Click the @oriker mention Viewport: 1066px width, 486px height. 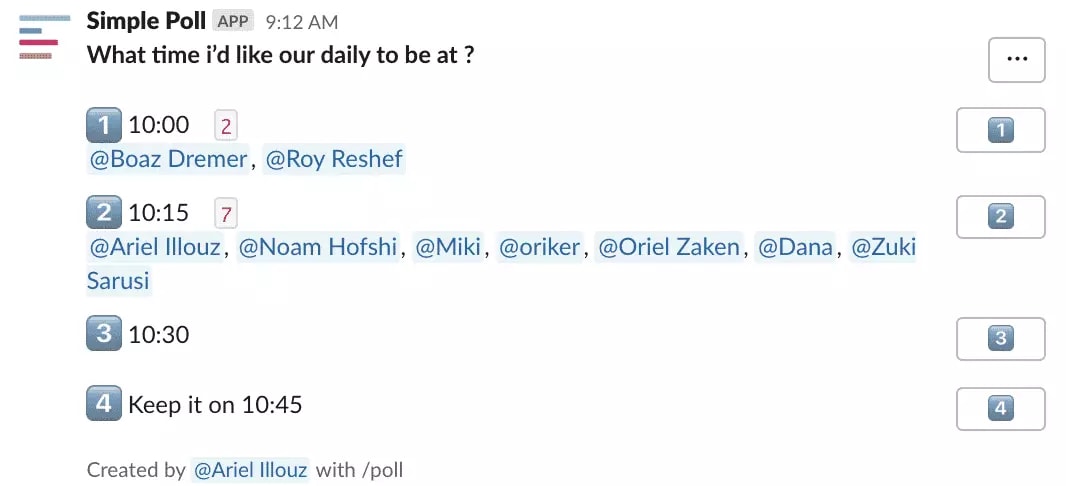click(540, 247)
